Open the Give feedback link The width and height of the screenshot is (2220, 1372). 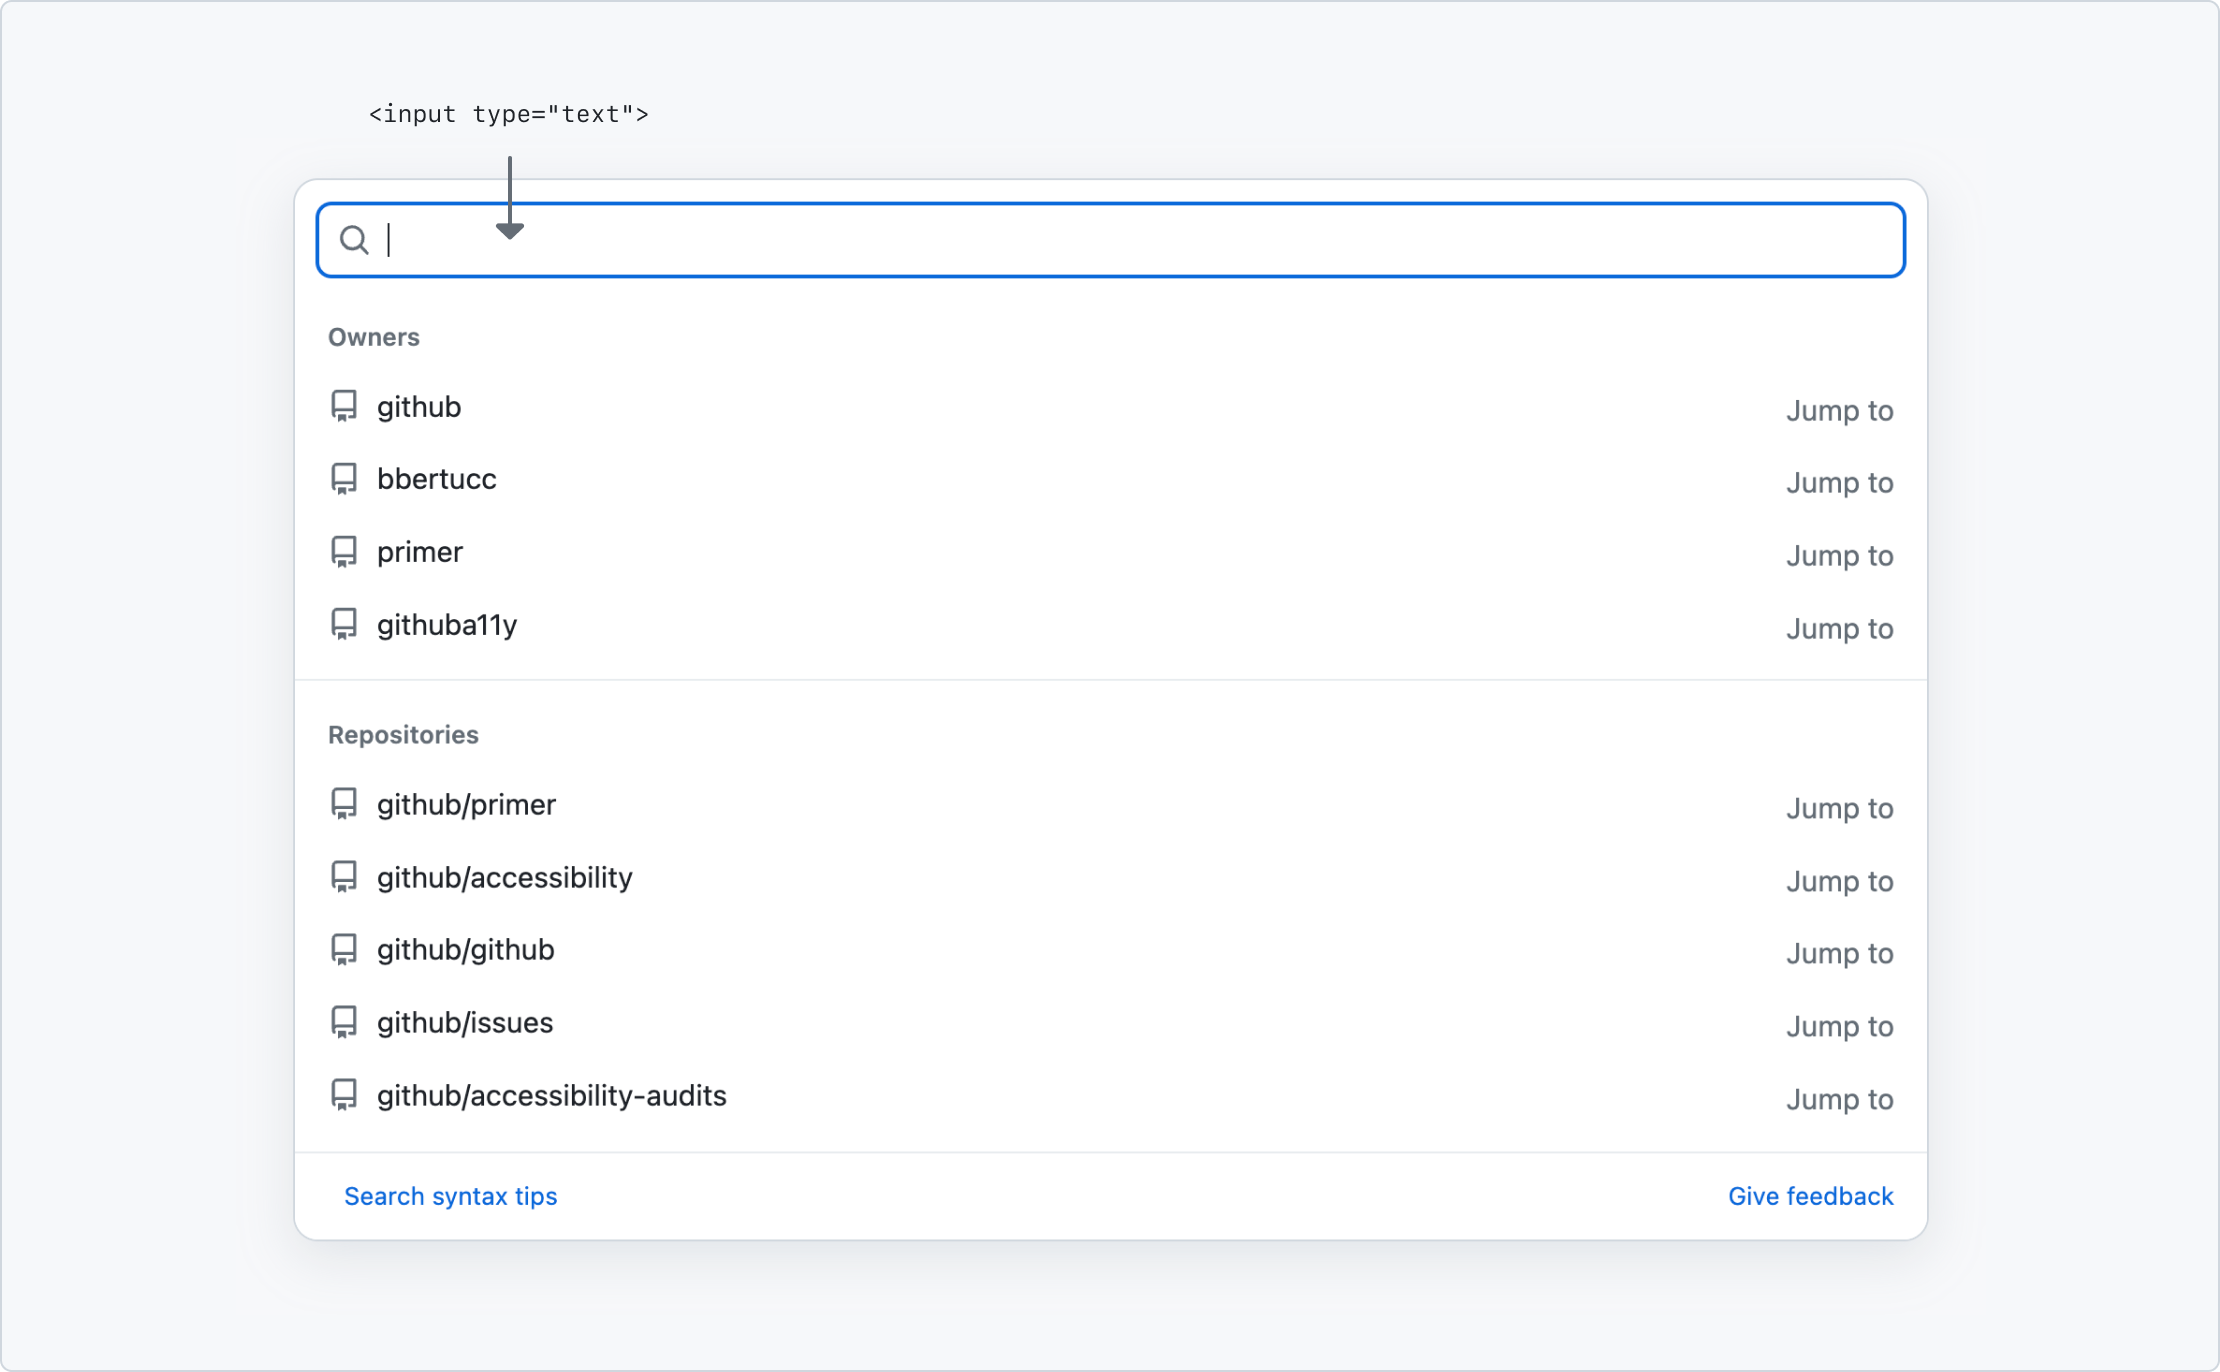tap(1810, 1196)
